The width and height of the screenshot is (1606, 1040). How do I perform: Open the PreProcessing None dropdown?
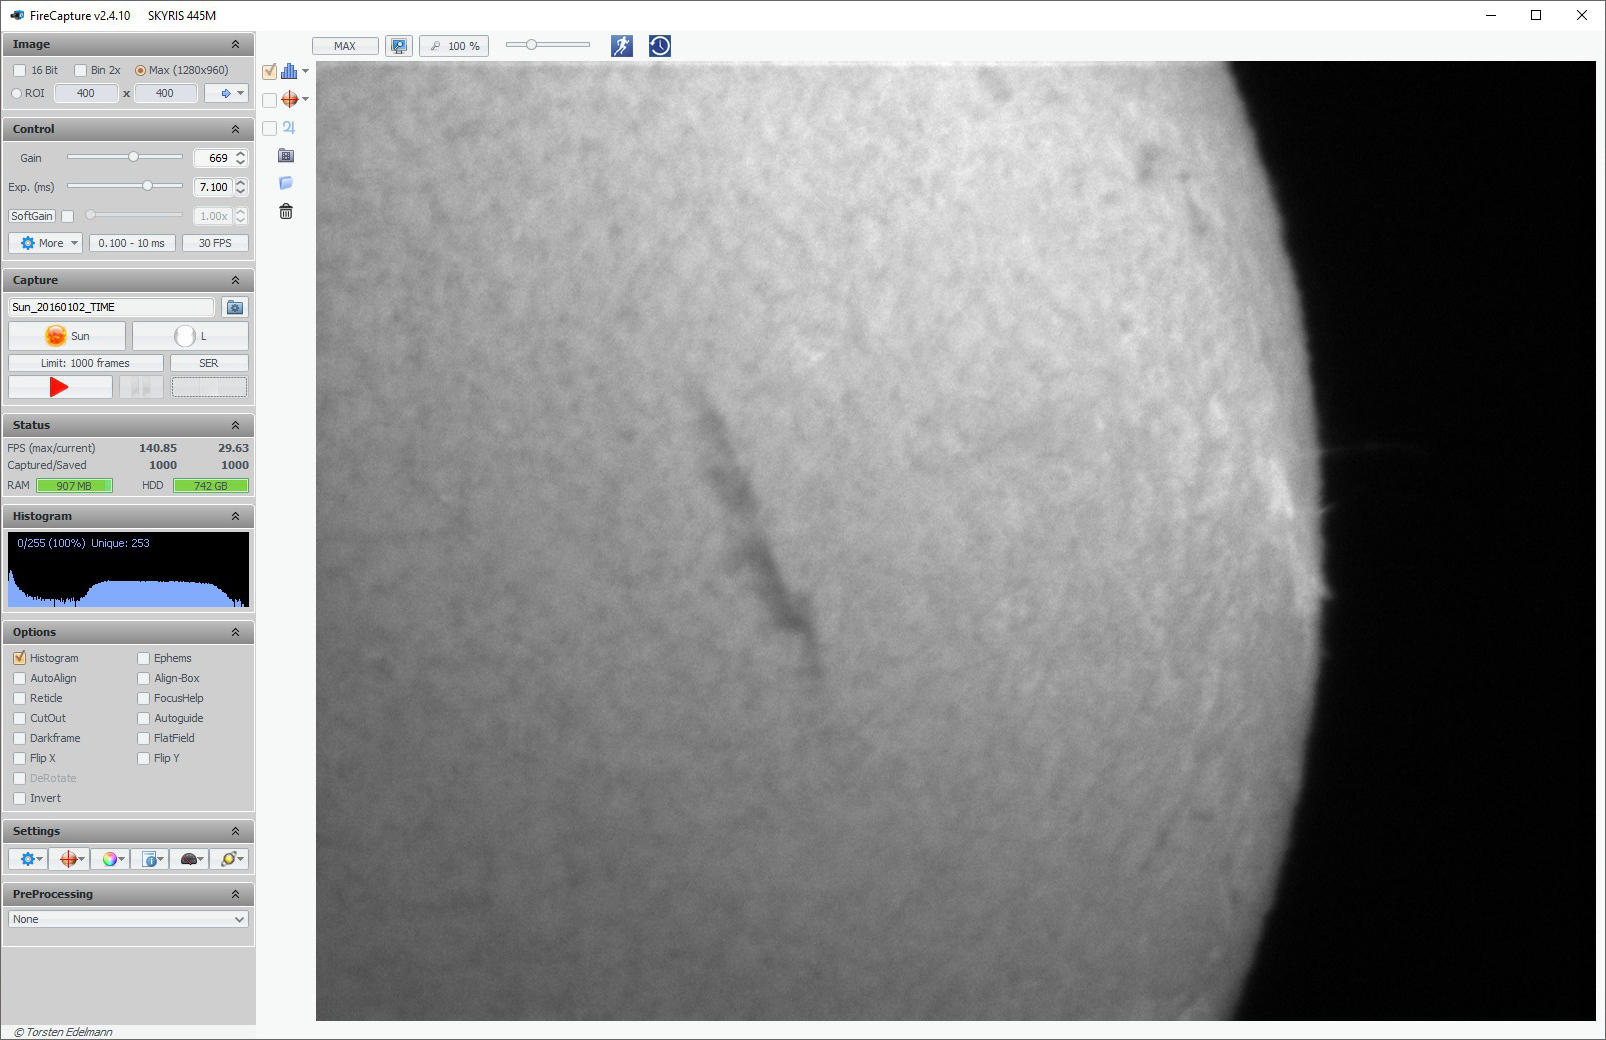click(128, 919)
